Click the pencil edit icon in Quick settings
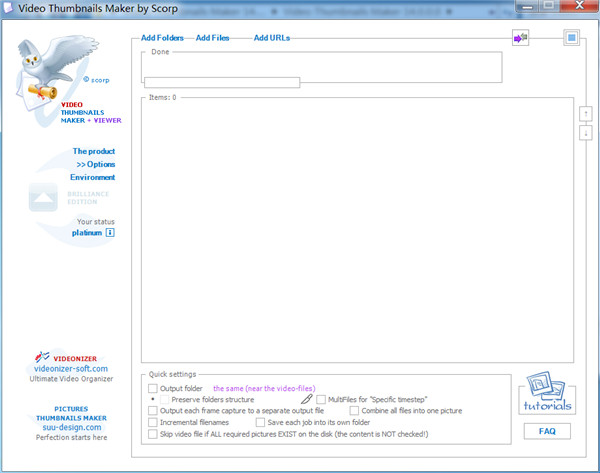Image resolution: width=600 pixels, height=473 pixels. (x=307, y=399)
